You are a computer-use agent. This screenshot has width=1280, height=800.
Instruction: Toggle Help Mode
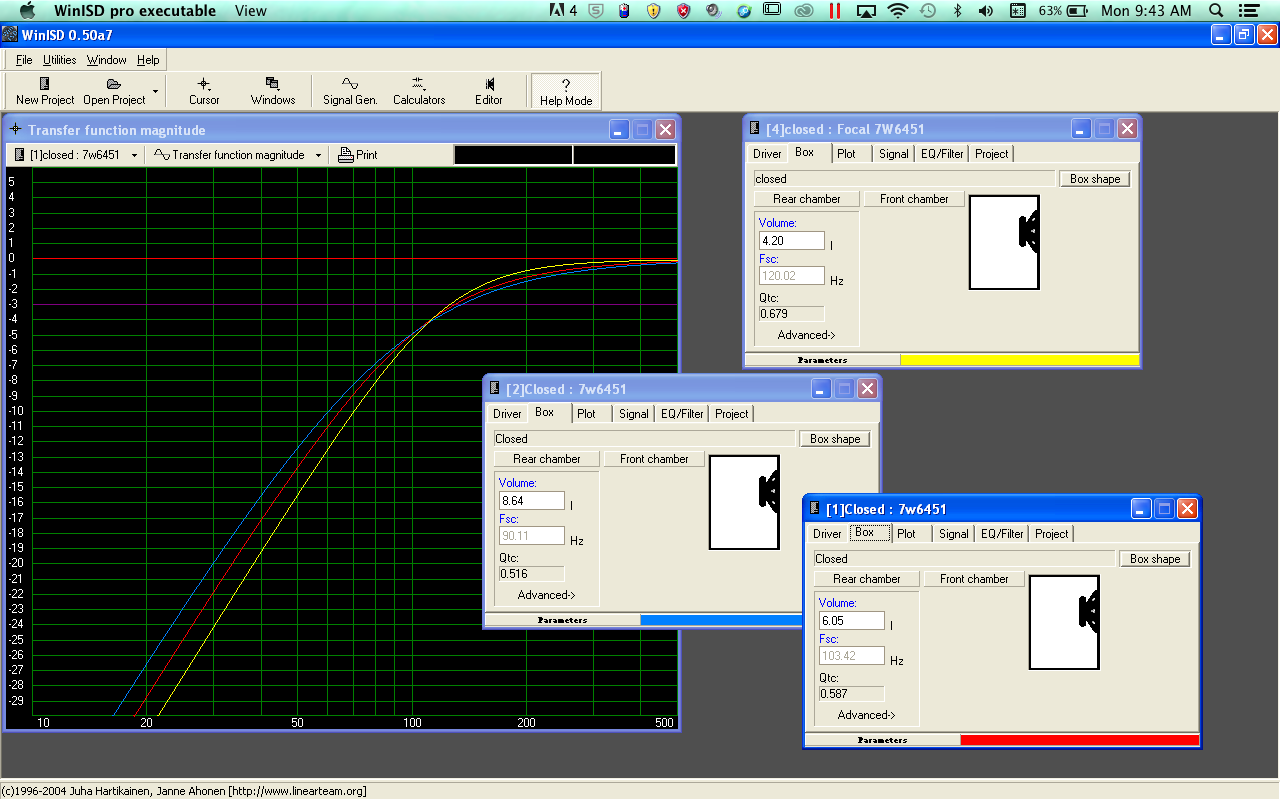(566, 91)
